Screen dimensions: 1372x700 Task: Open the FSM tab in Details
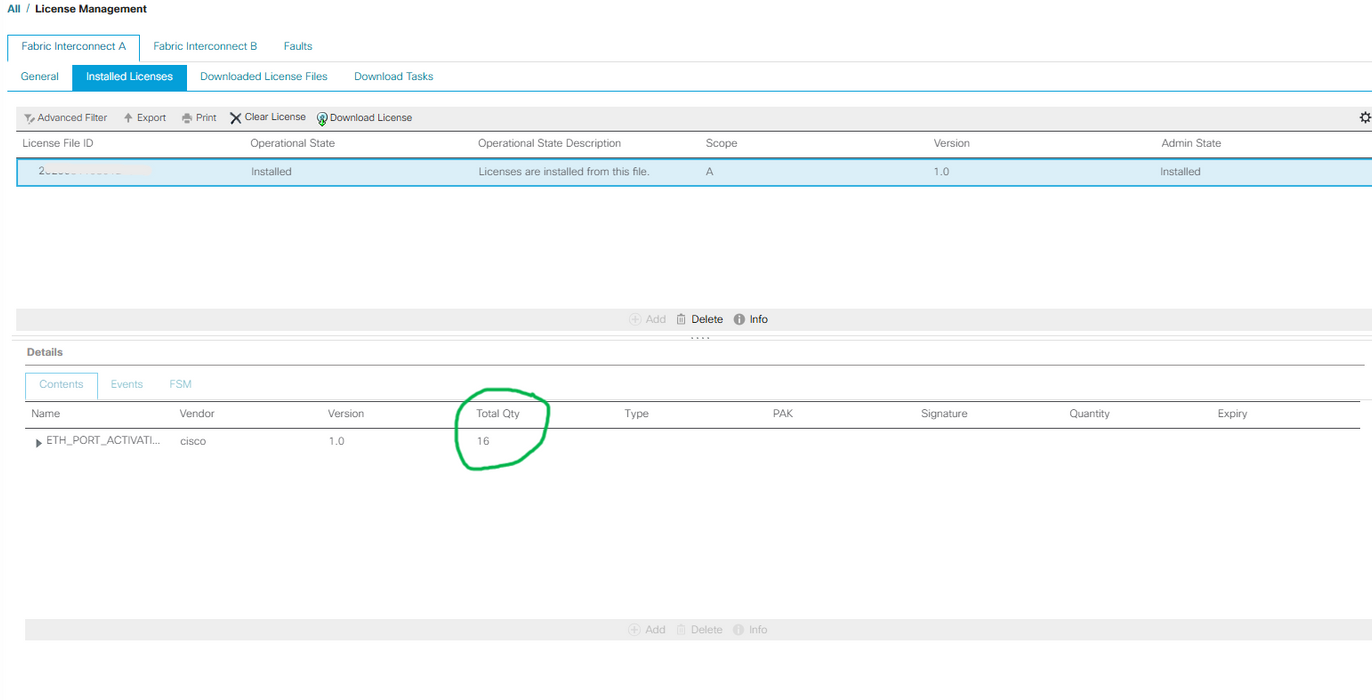pyautogui.click(x=181, y=384)
